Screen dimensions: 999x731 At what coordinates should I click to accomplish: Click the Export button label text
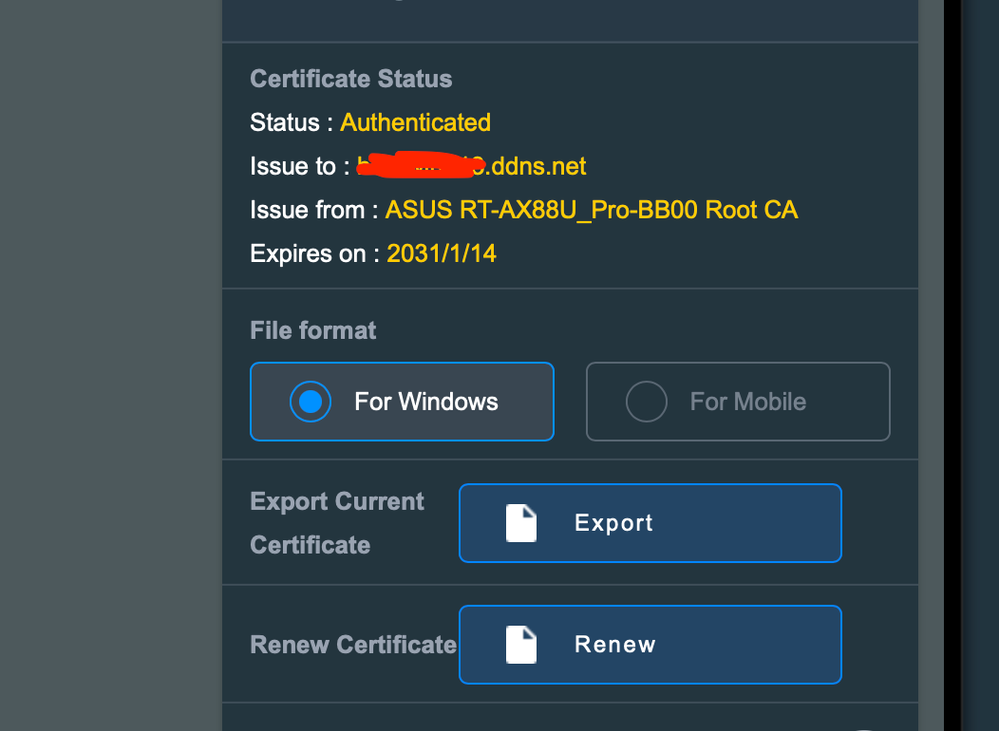pyautogui.click(x=614, y=523)
